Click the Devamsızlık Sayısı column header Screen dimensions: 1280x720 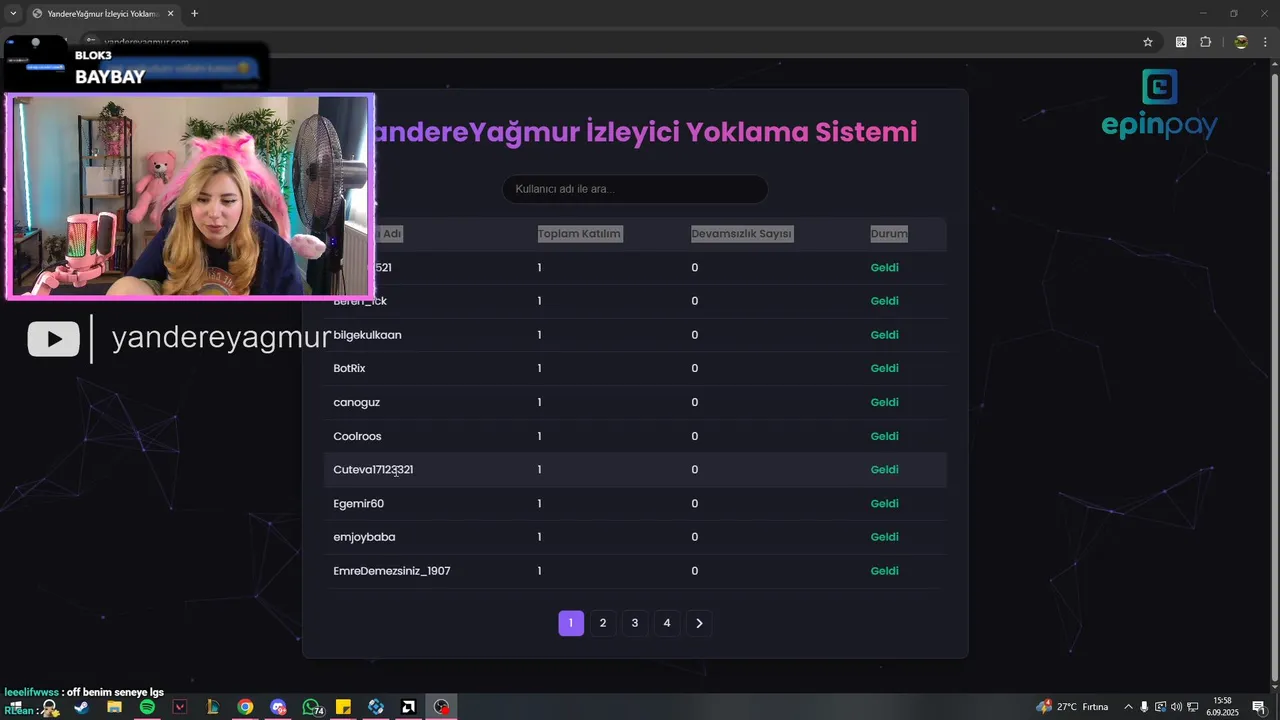point(741,234)
